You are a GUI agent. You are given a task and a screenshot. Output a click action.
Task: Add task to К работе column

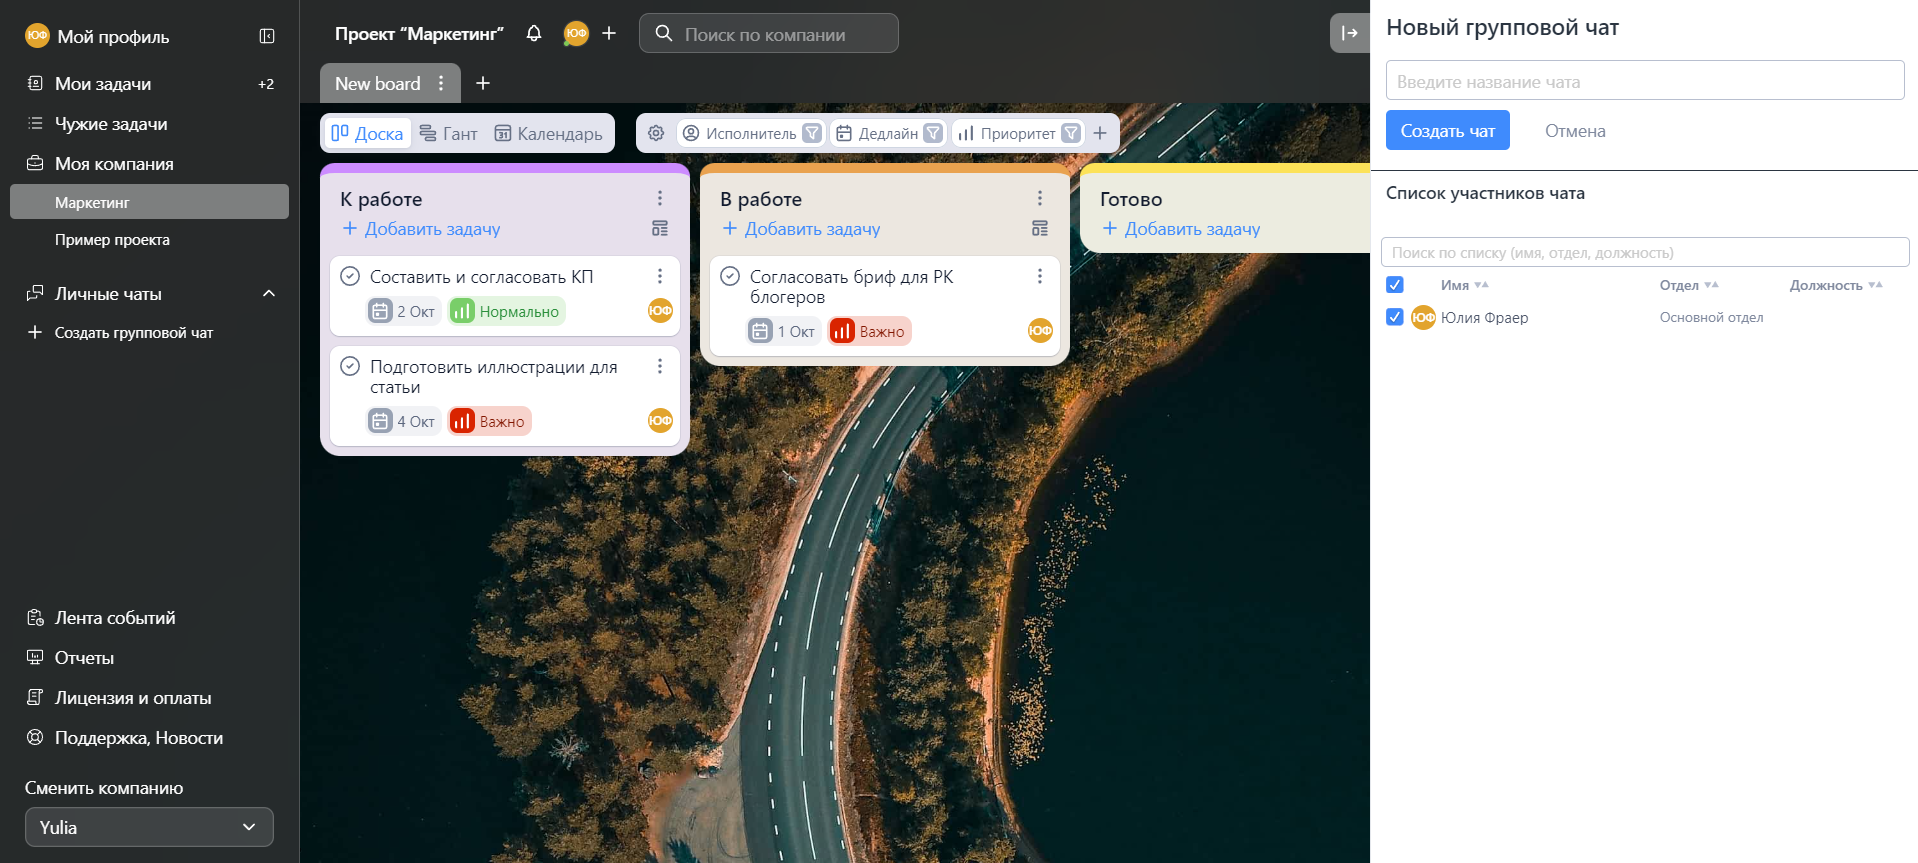tap(421, 229)
